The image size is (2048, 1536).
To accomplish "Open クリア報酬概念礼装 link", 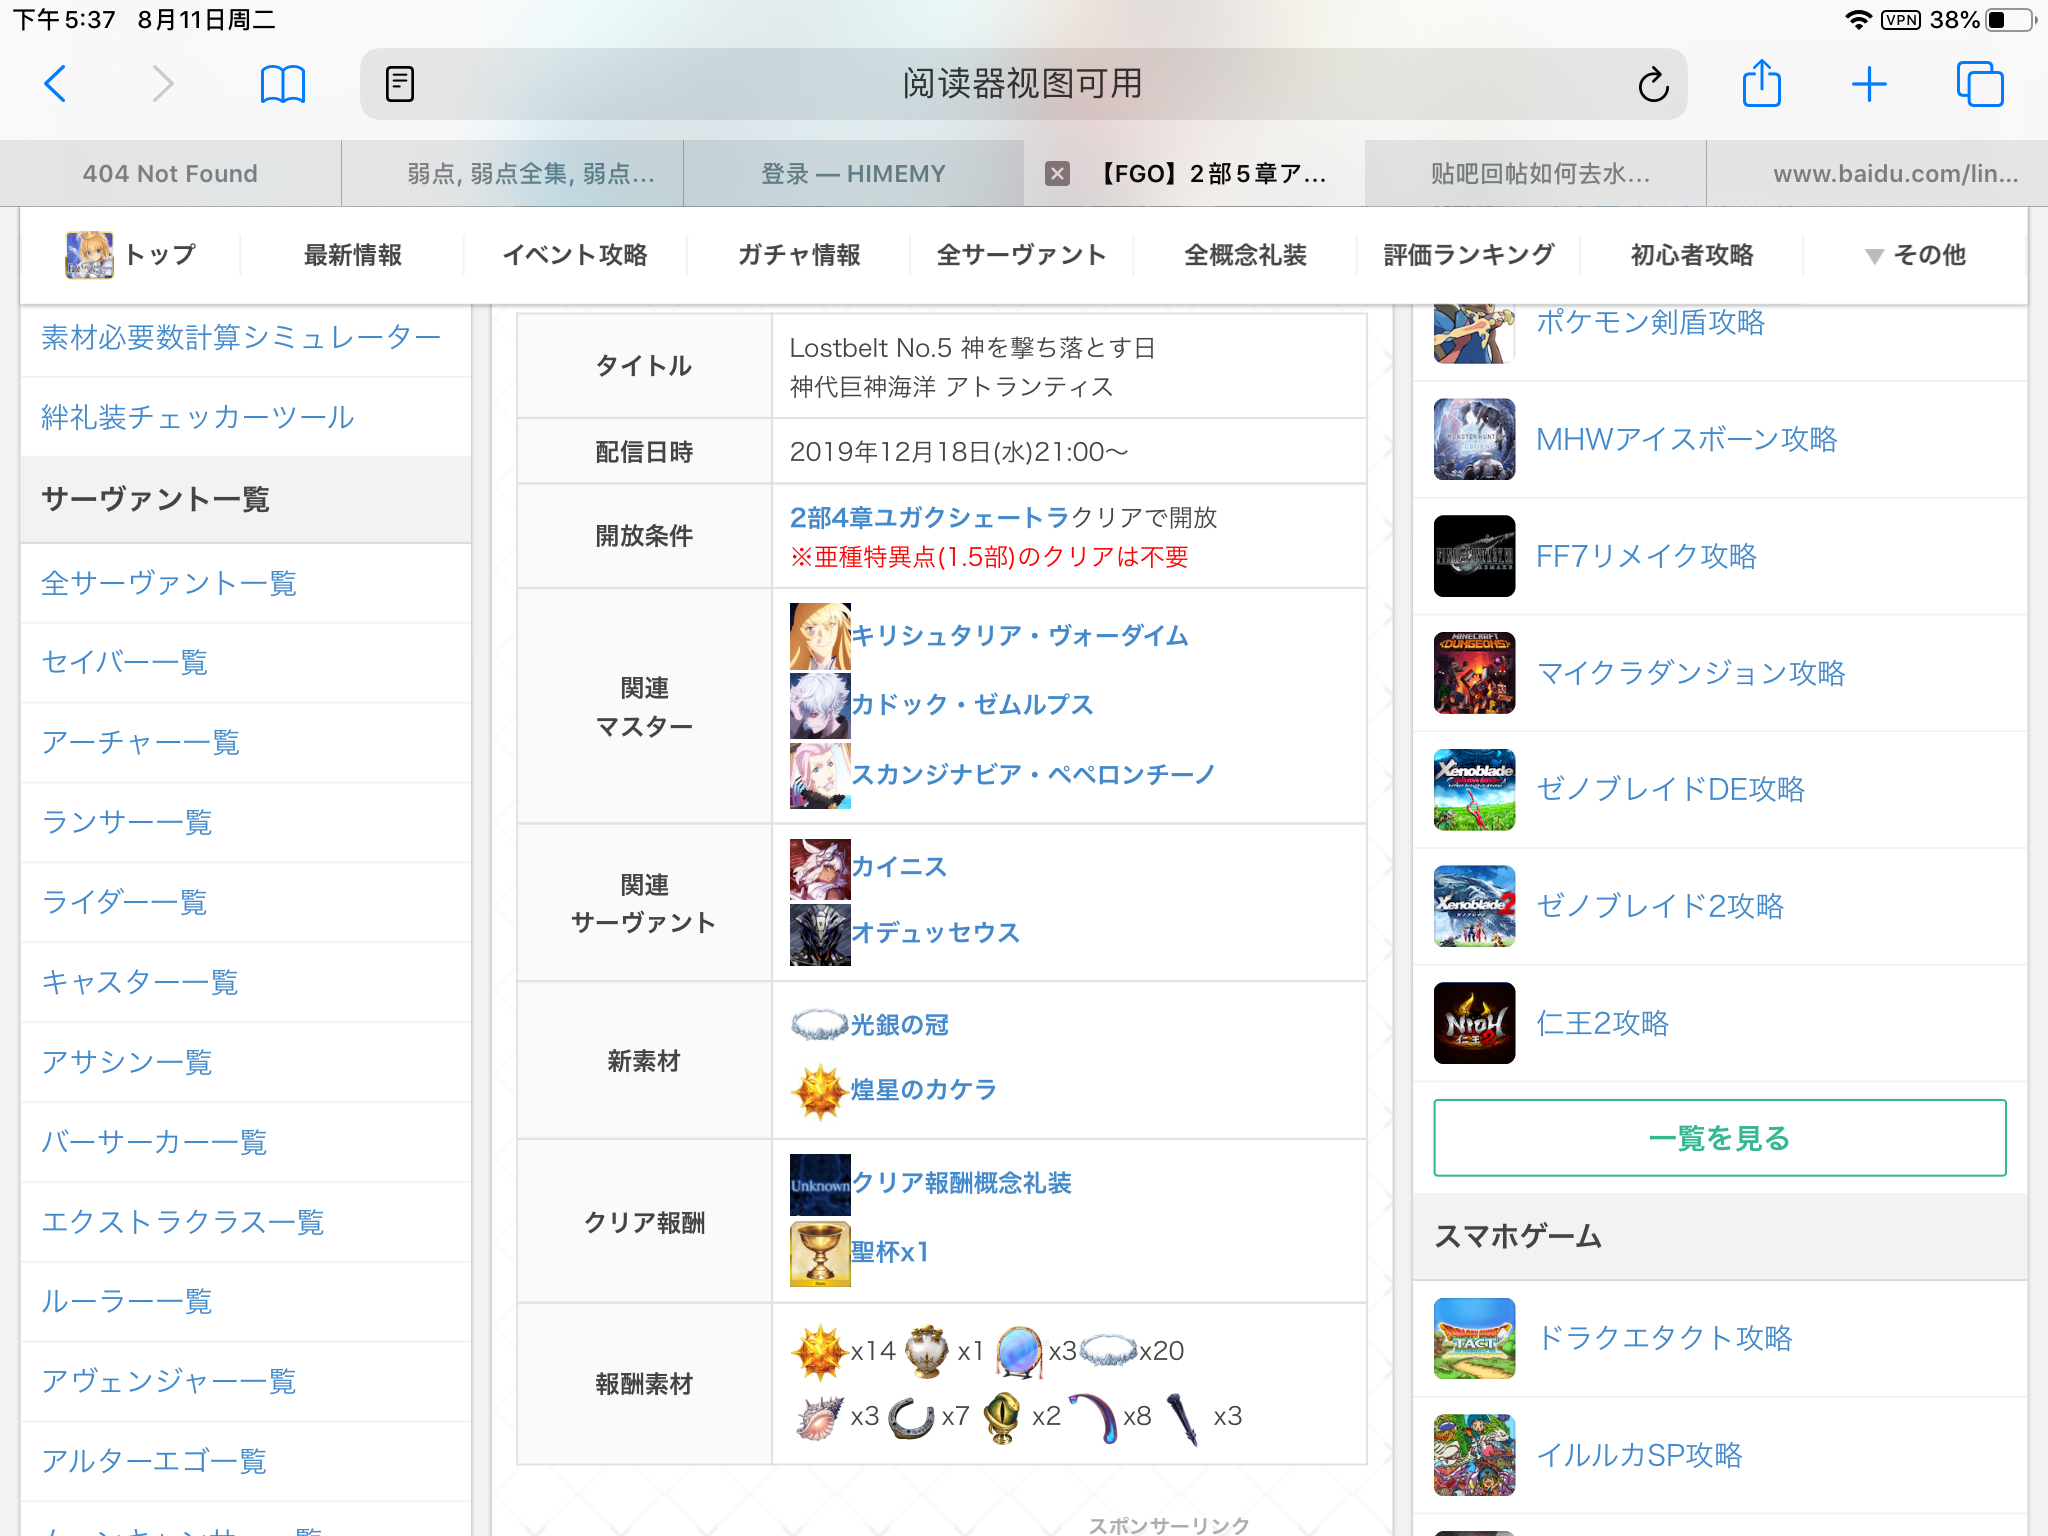I will point(961,1183).
